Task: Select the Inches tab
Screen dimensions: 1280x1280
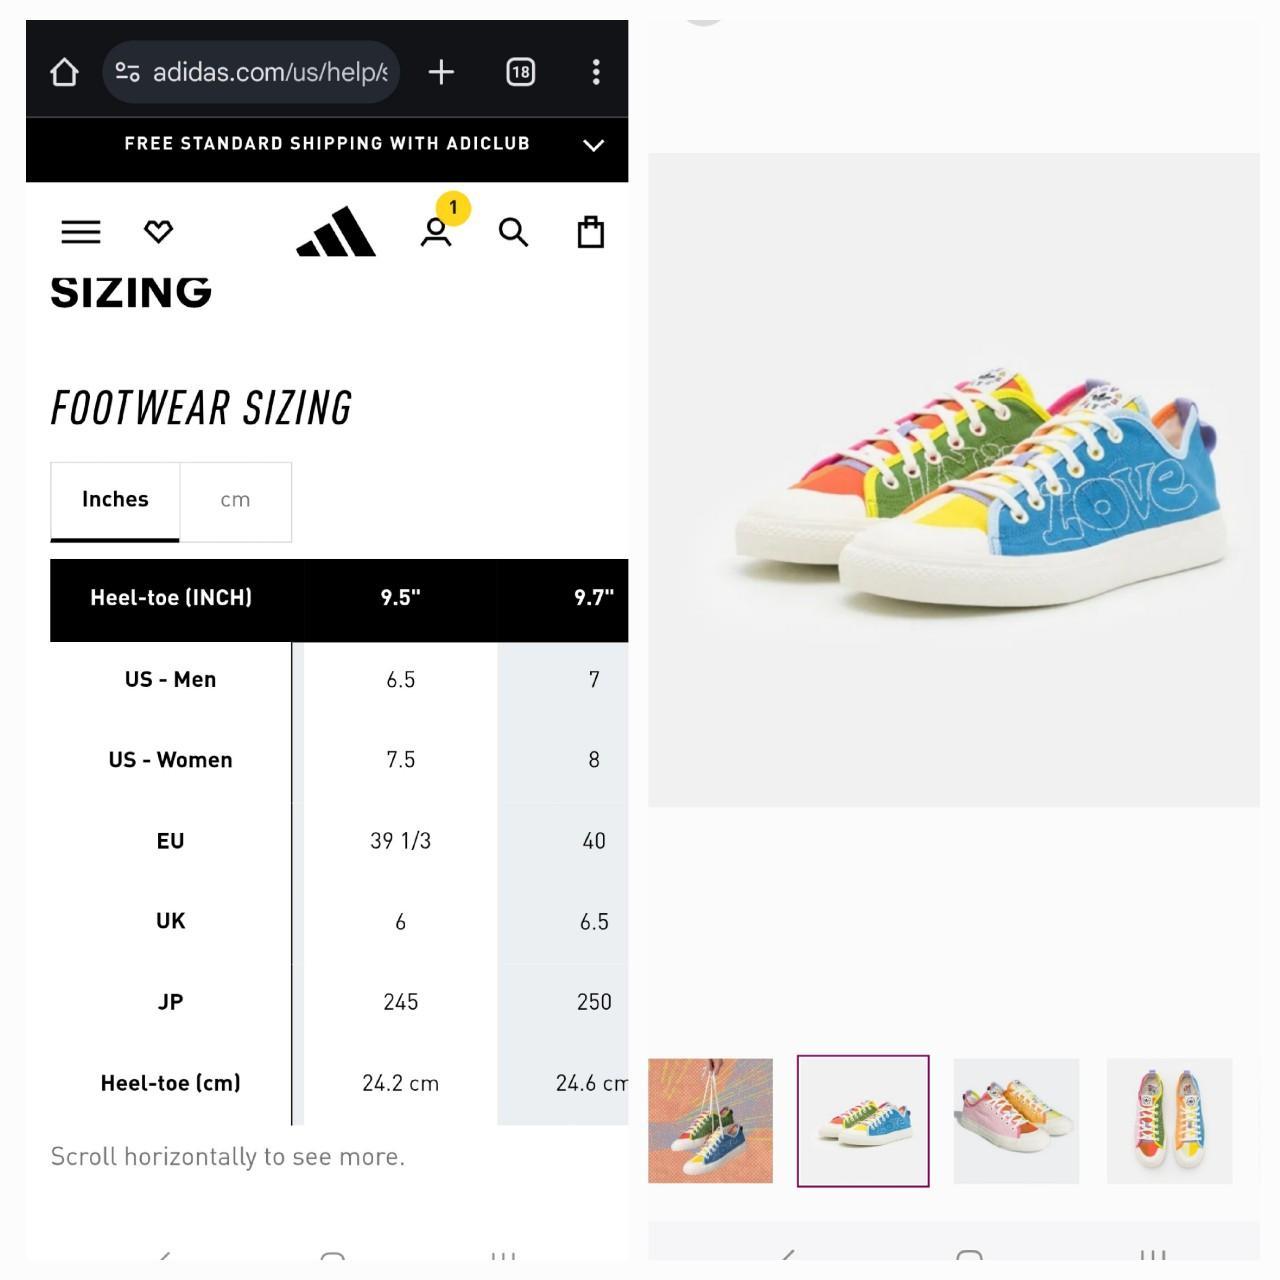Action: click(115, 501)
